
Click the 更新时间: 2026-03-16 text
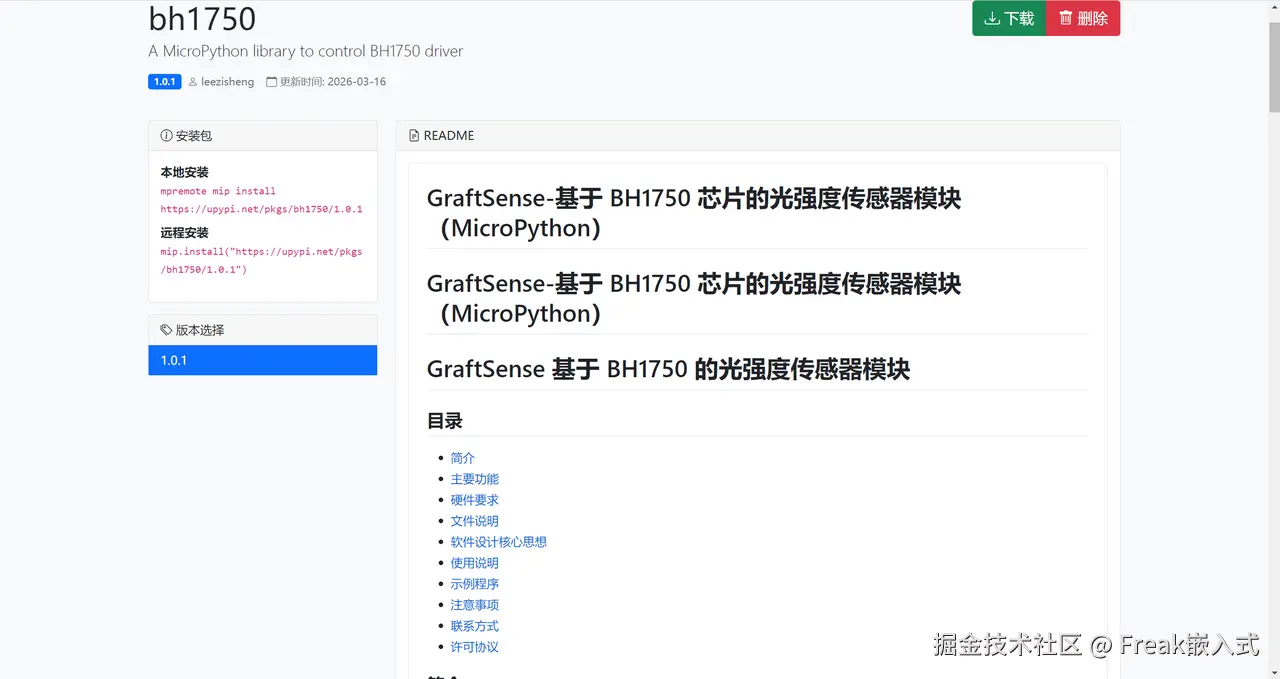pos(333,82)
